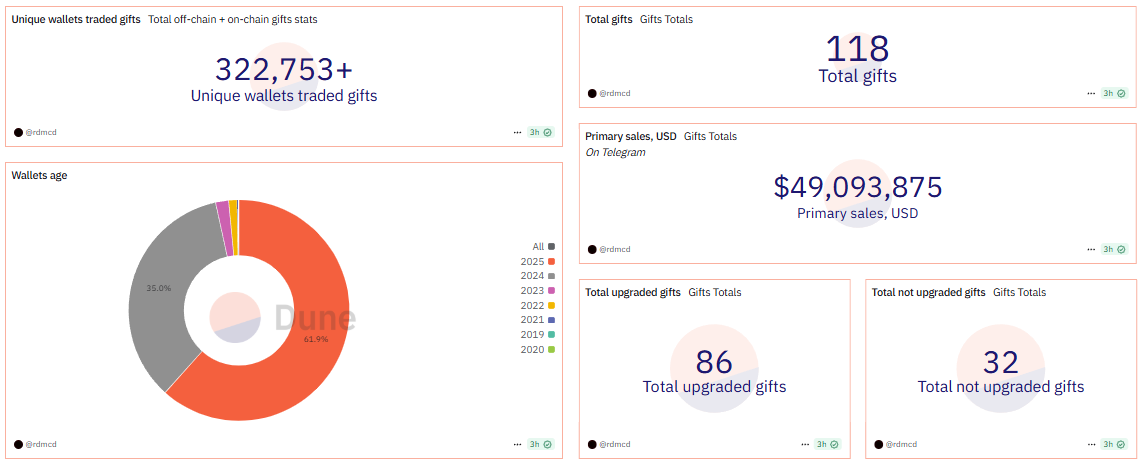The width and height of the screenshot is (1142, 466).
Task: Click three-dot icon on Total upgraded gifts
Action: [x=805, y=444]
